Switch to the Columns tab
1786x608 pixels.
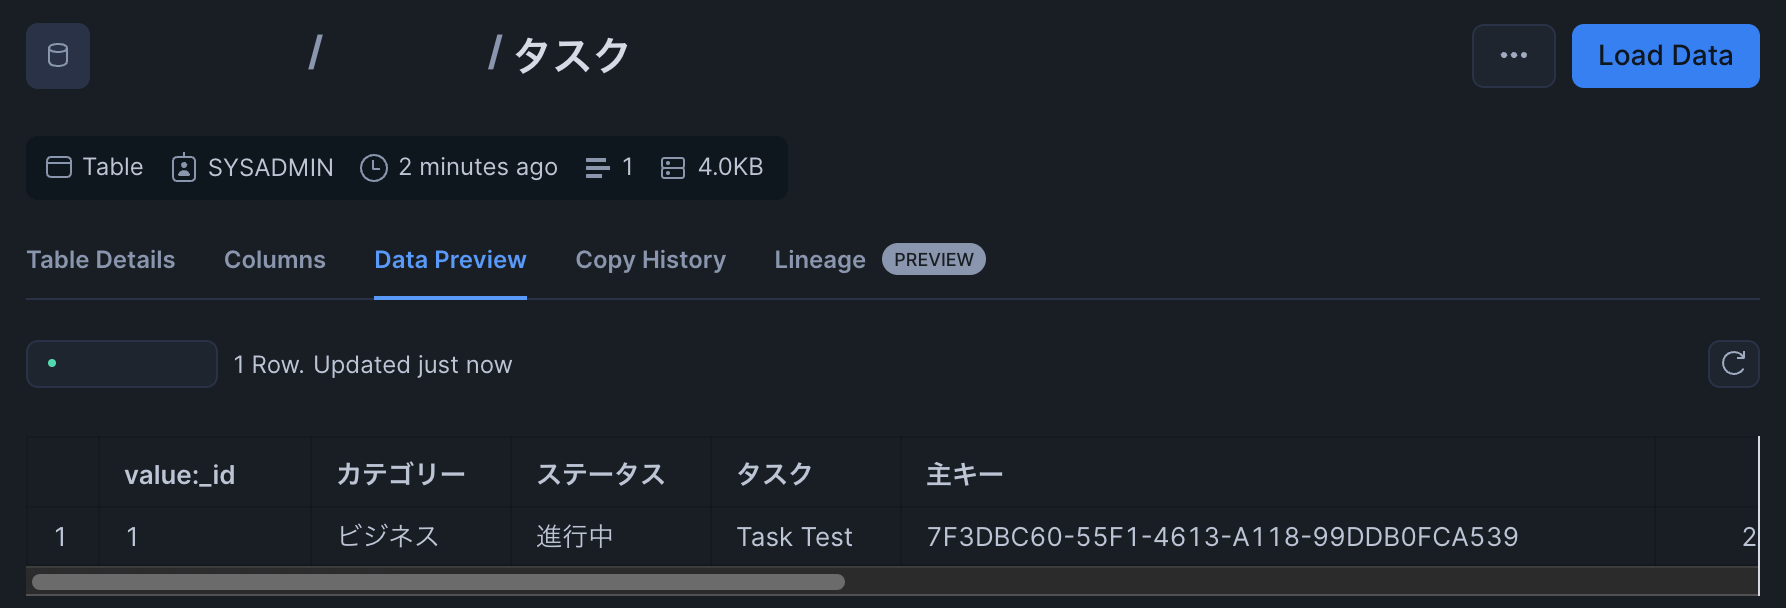coord(275,260)
